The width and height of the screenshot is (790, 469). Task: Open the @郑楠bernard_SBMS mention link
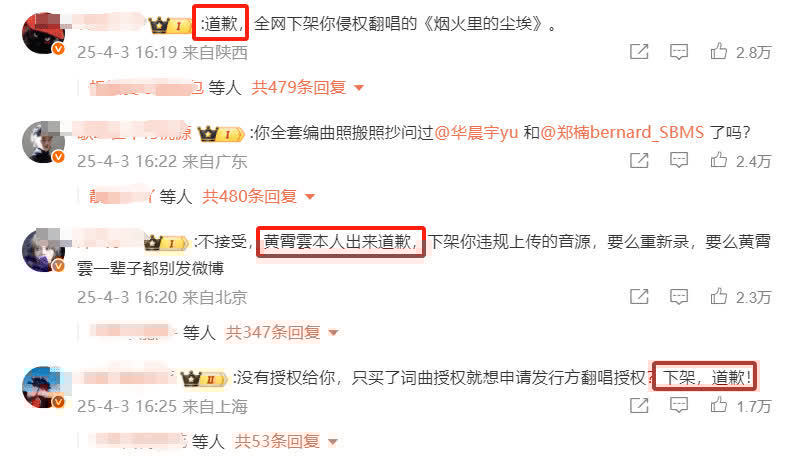(622, 132)
